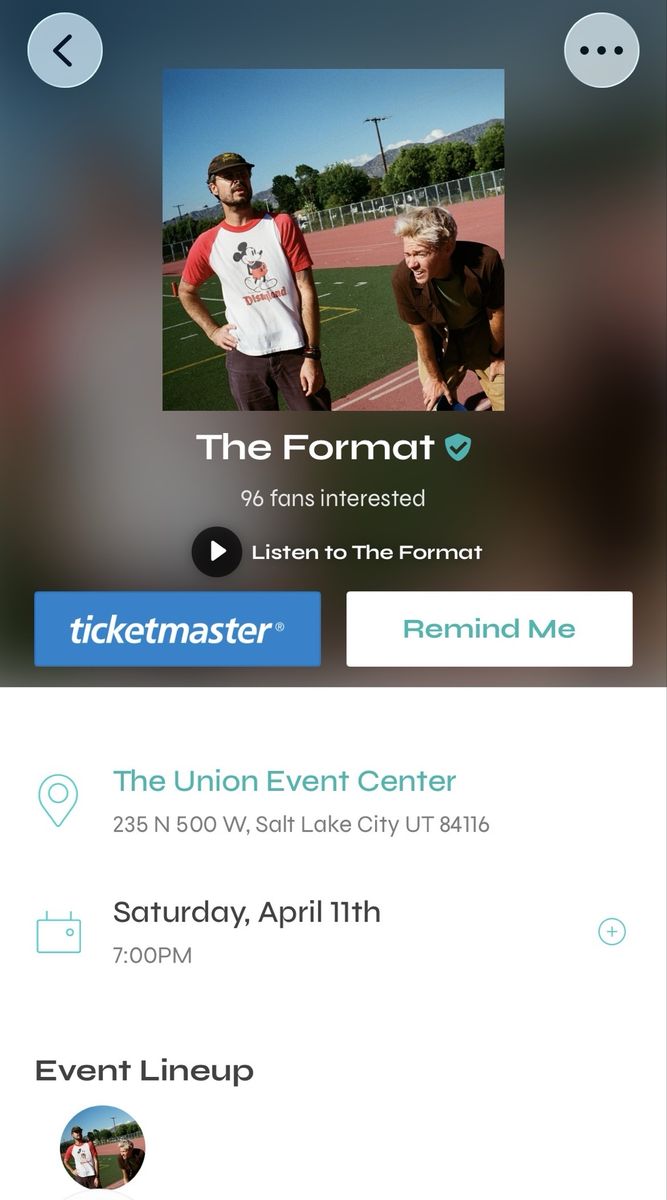Open The Format artist name heading
Image resolution: width=667 pixels, height=1200 pixels.
(313, 447)
